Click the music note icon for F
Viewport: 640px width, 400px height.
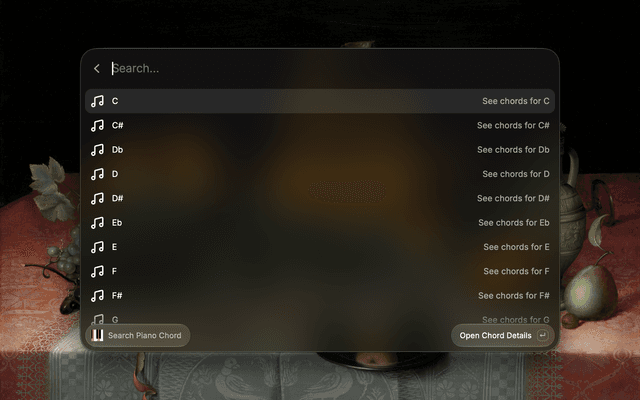pos(97,271)
